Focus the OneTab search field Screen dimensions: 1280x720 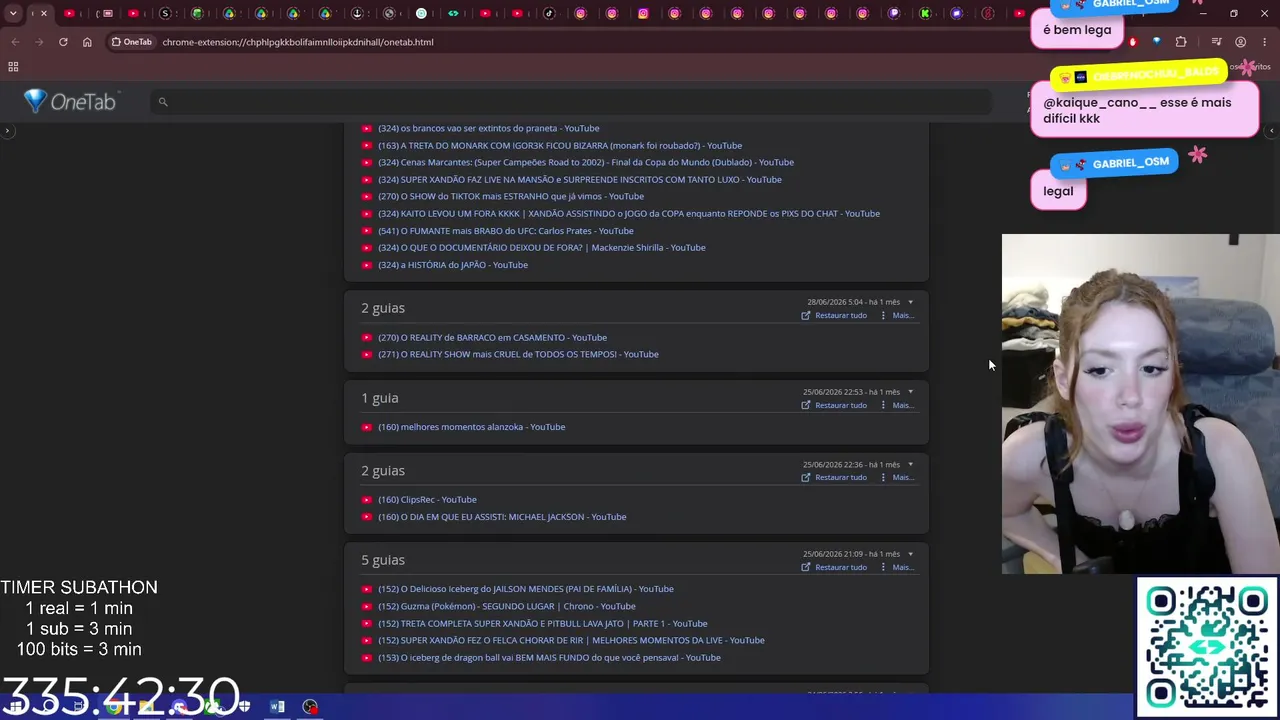coord(570,101)
